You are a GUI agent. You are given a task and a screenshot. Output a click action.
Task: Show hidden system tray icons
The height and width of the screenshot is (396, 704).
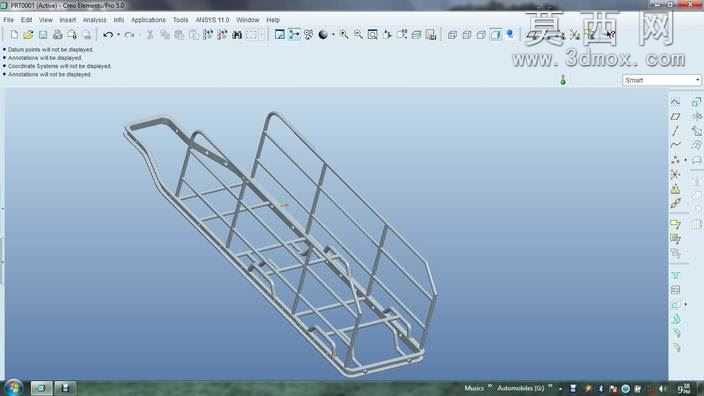(x=560, y=389)
